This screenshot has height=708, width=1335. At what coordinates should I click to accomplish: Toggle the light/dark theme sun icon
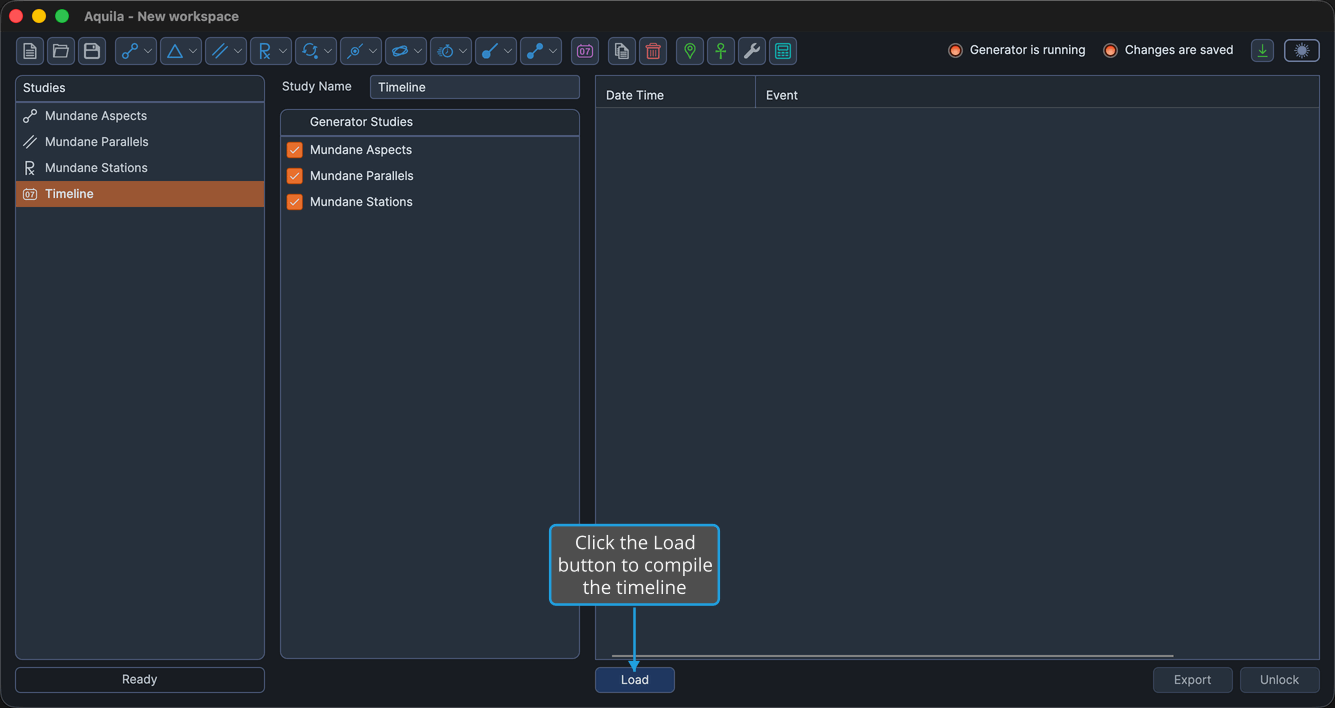1302,50
